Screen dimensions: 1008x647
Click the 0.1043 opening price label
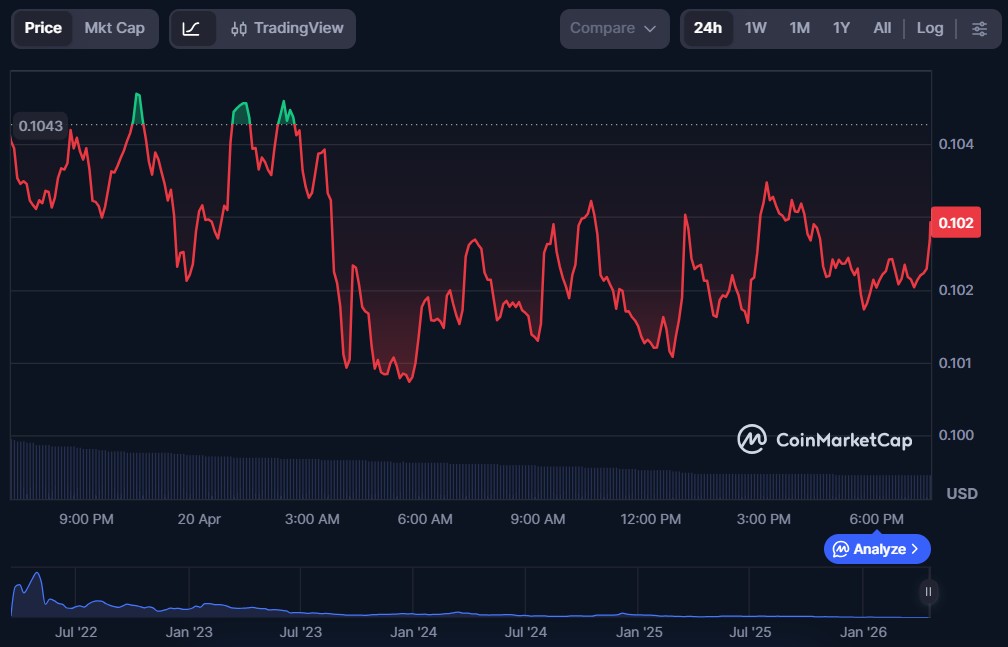[40, 126]
